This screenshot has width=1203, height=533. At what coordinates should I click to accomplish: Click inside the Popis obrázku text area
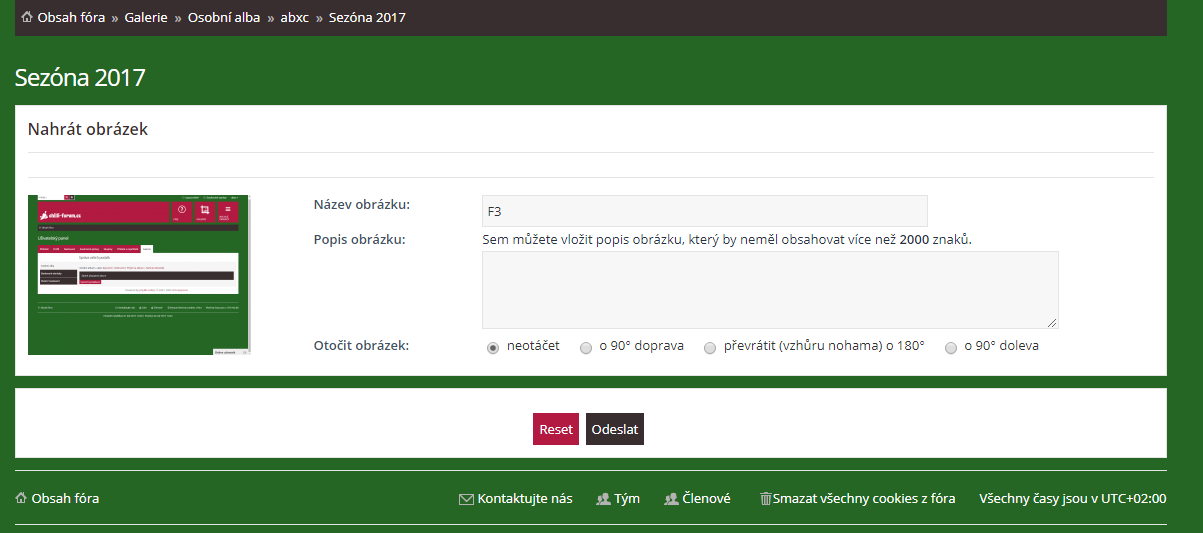pyautogui.click(x=769, y=289)
